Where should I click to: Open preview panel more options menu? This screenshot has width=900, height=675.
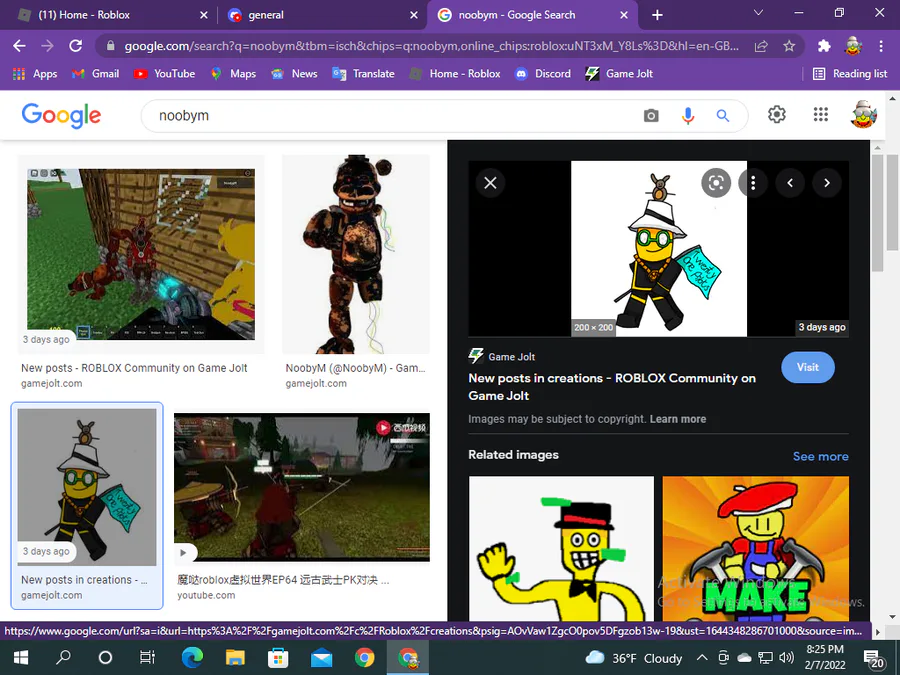753,183
